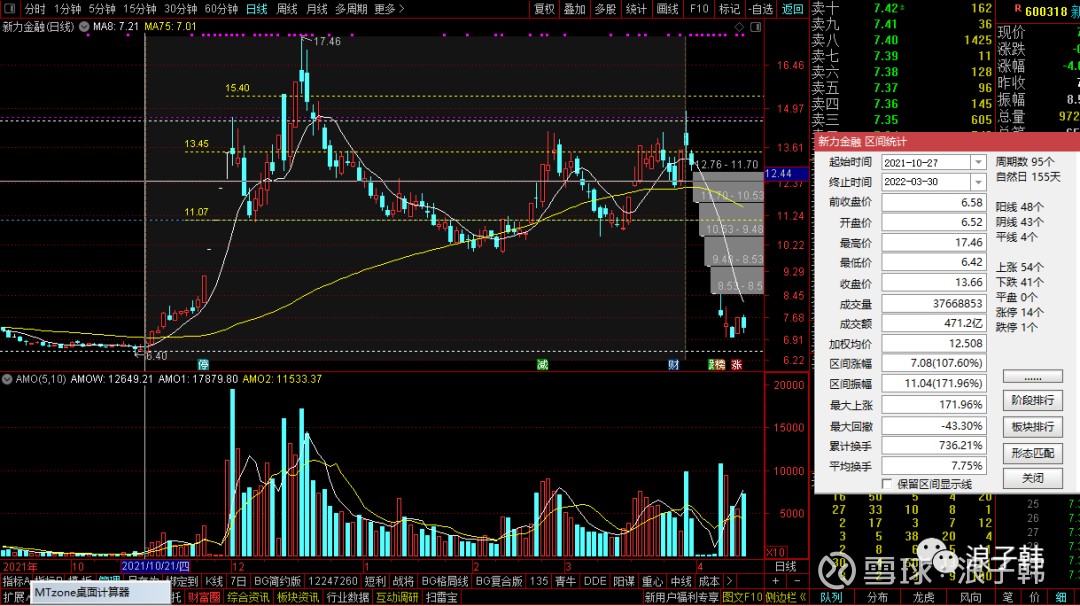The height and width of the screenshot is (606, 1080).
Task: Open the 综合资讯 bottom tab
Action: coord(248,598)
